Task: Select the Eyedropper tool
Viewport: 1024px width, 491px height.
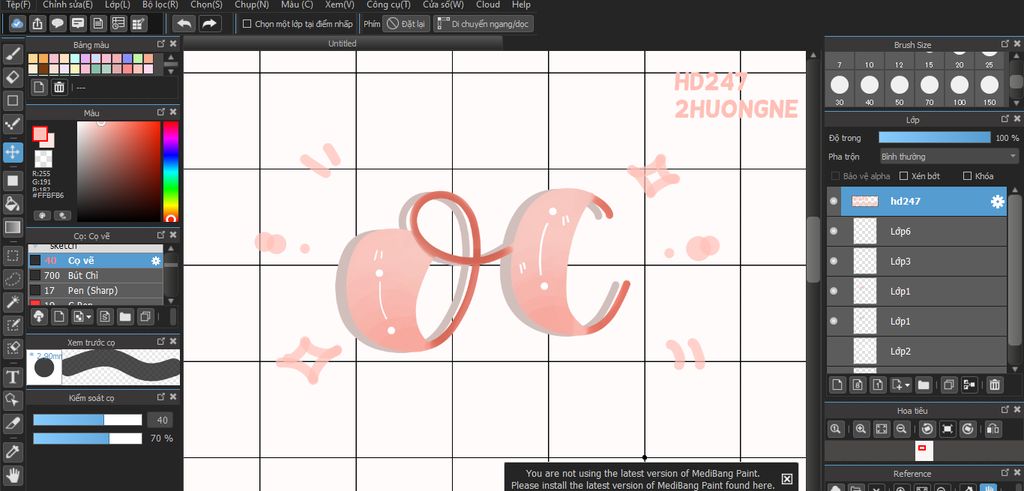Action: (13, 452)
